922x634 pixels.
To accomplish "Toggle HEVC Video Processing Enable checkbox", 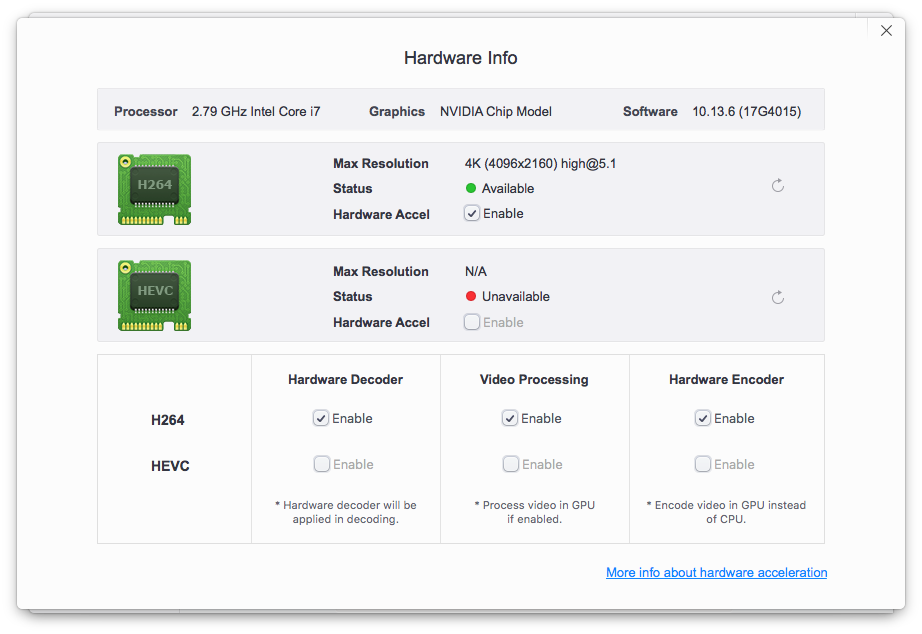I will (511, 464).
